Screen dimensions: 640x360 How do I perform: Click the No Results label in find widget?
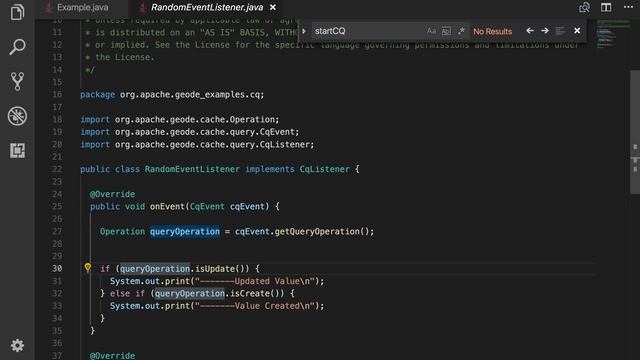coord(493,31)
